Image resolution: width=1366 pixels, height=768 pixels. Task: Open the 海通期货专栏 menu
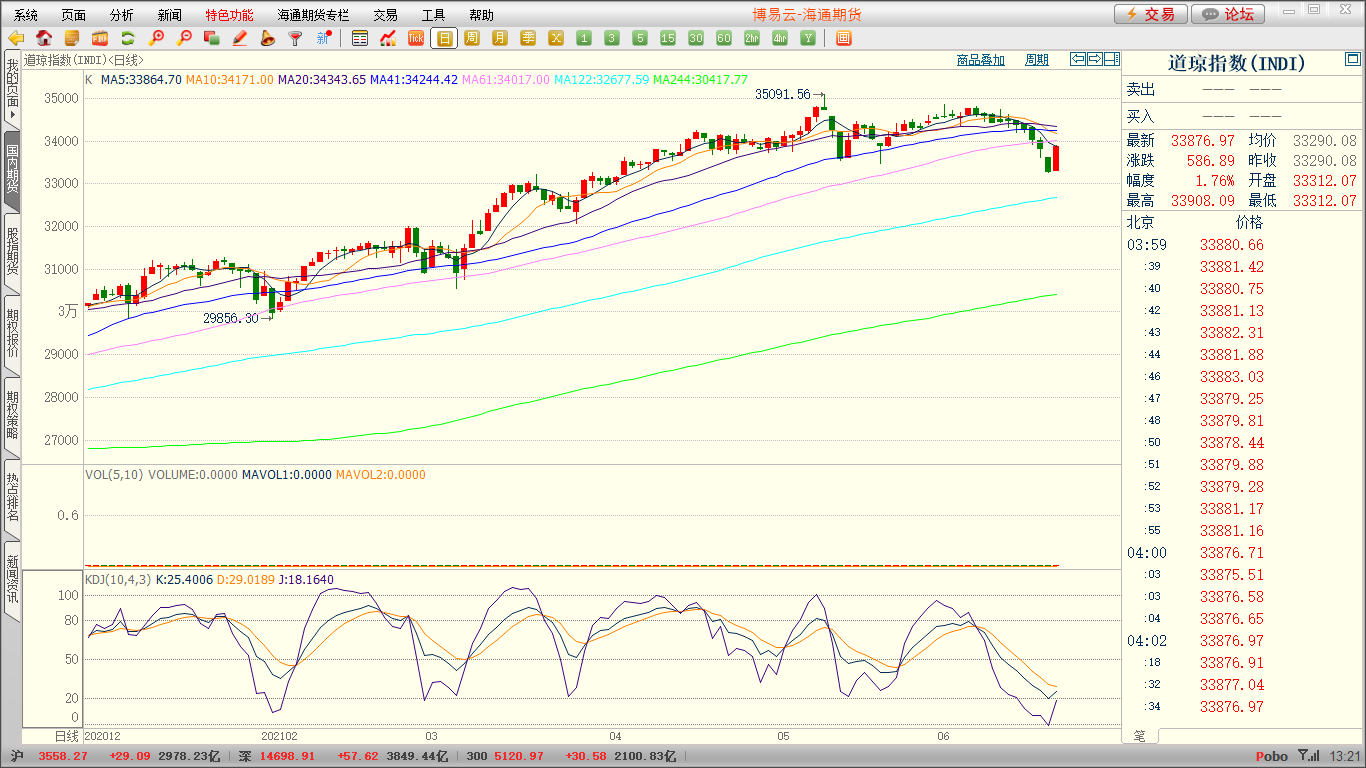(313, 15)
